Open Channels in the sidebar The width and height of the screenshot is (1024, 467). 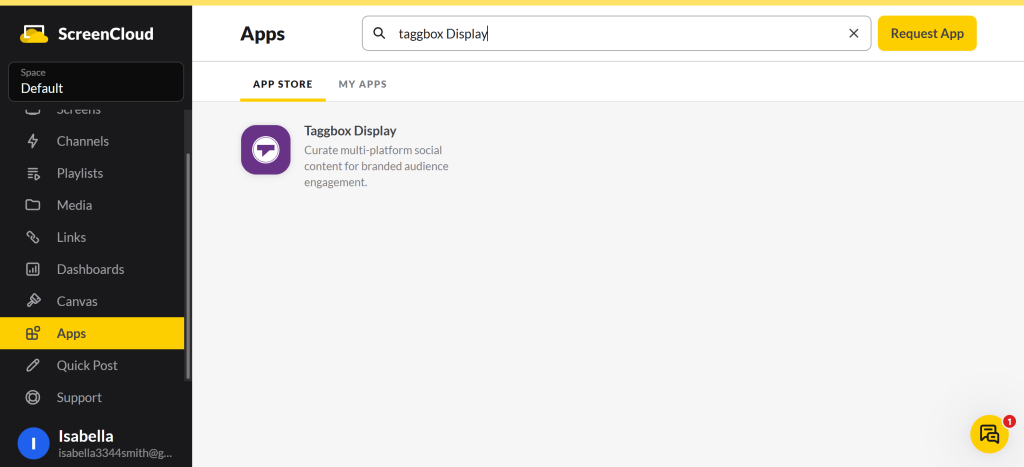pos(92,141)
